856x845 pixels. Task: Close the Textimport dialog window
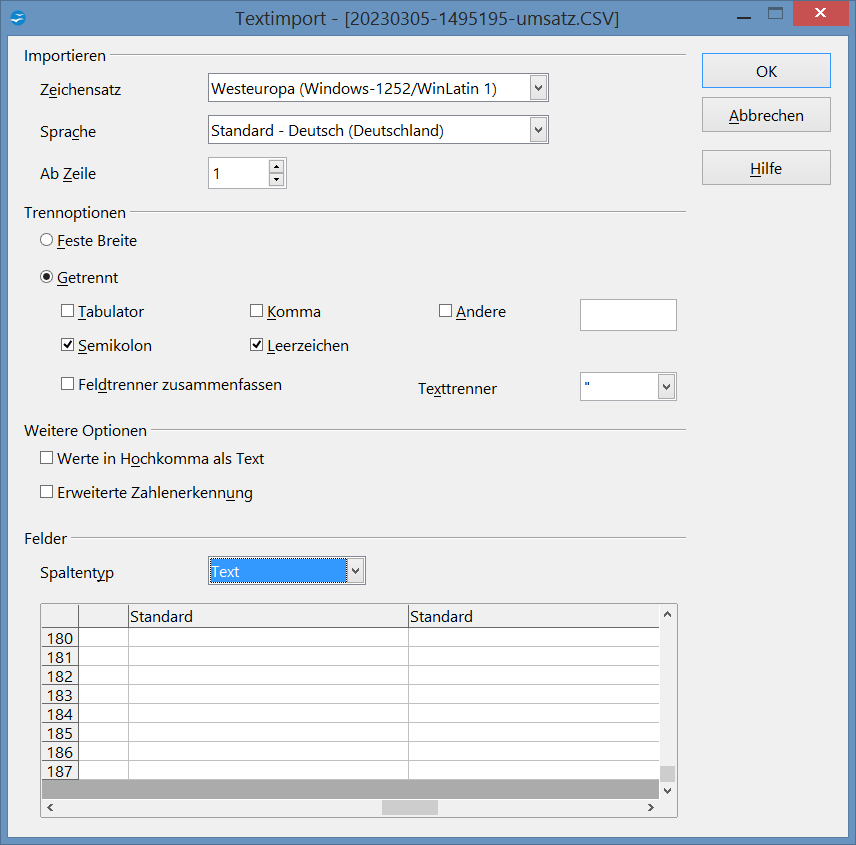coord(820,13)
